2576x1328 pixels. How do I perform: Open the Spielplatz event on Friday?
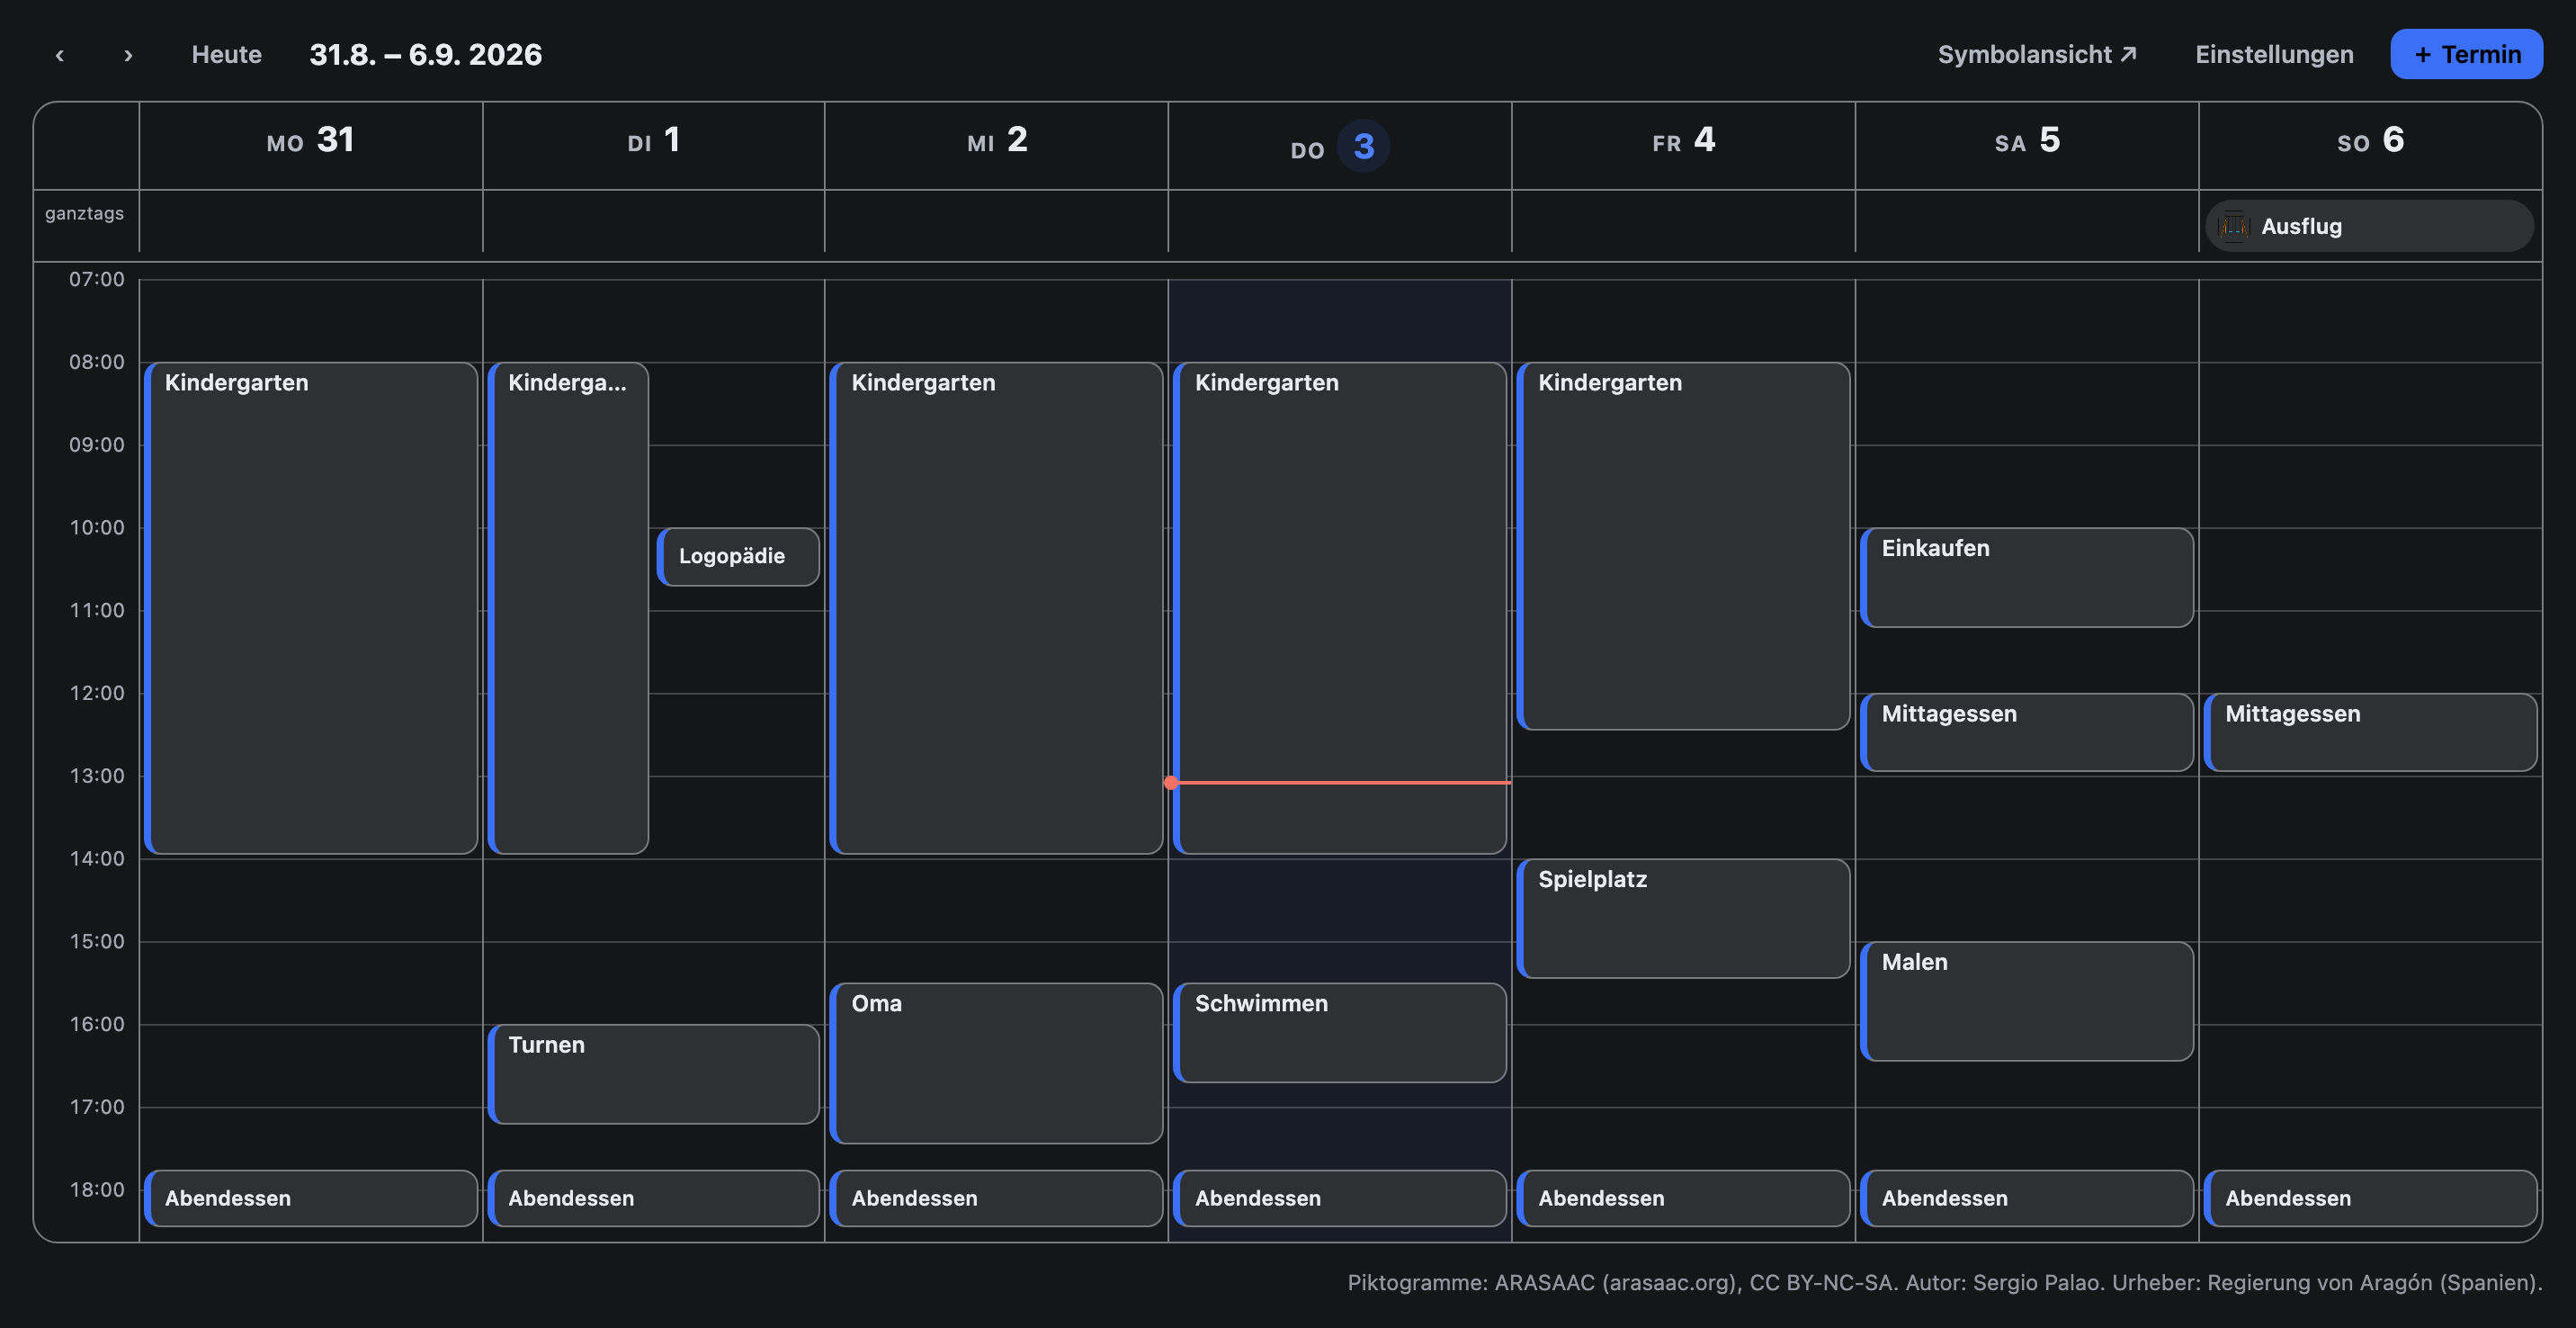pyautogui.click(x=1683, y=919)
